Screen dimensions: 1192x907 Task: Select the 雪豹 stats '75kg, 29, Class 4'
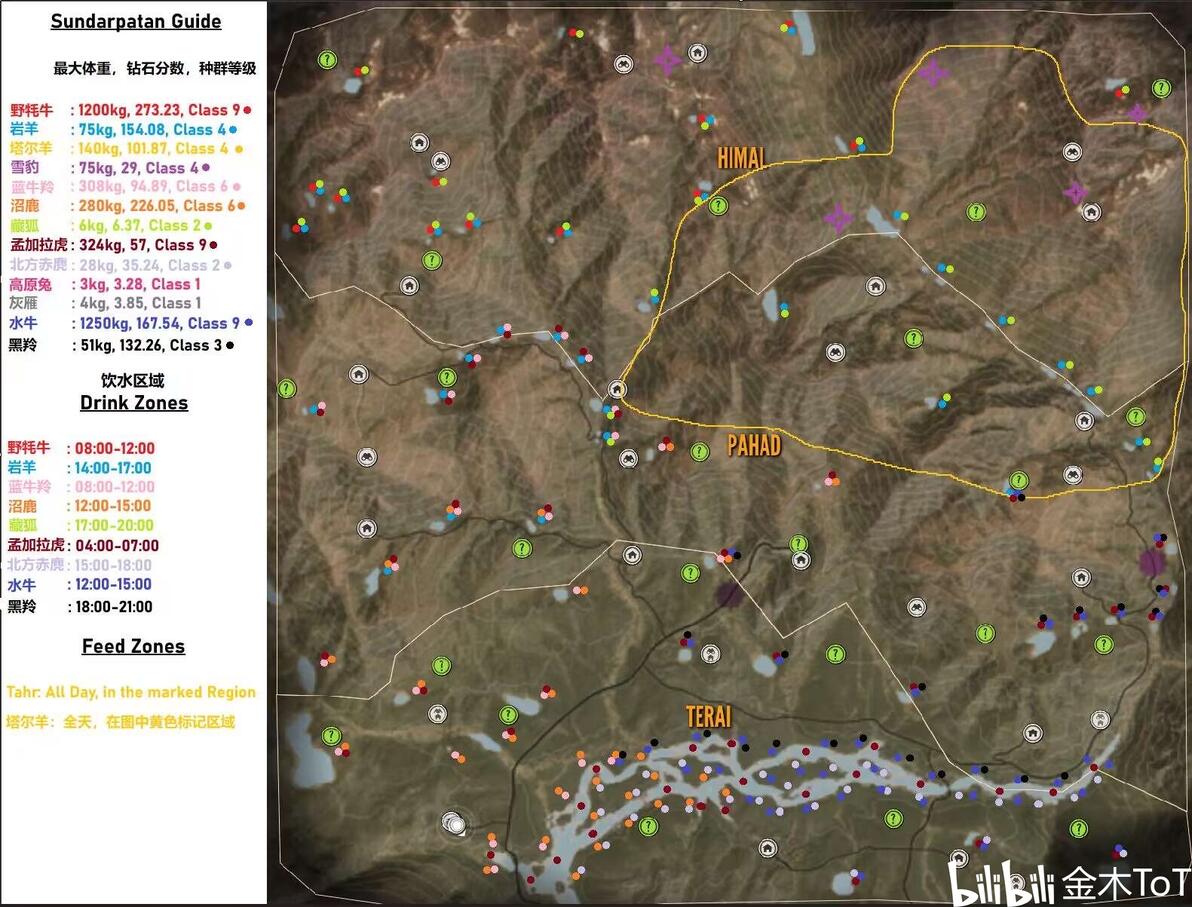click(139, 168)
